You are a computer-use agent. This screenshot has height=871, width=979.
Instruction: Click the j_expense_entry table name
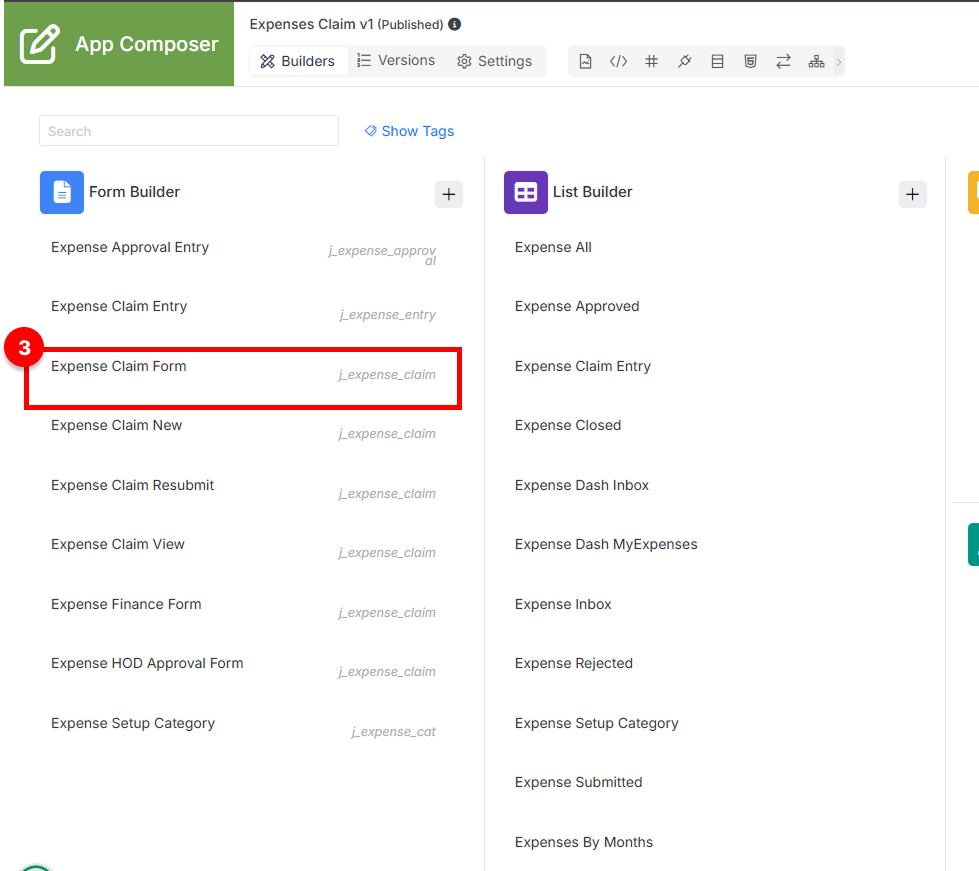point(388,315)
